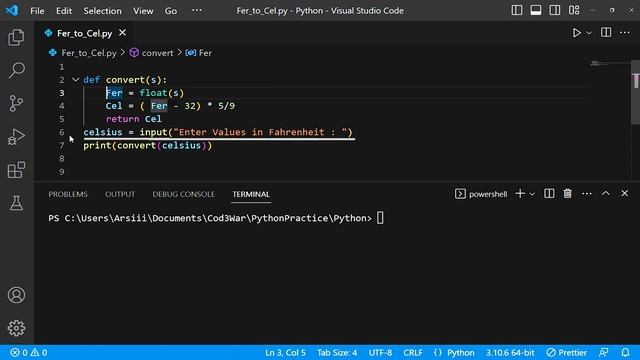Click the VS Code logo icon
The width and height of the screenshot is (640, 360).
(x=12, y=10)
